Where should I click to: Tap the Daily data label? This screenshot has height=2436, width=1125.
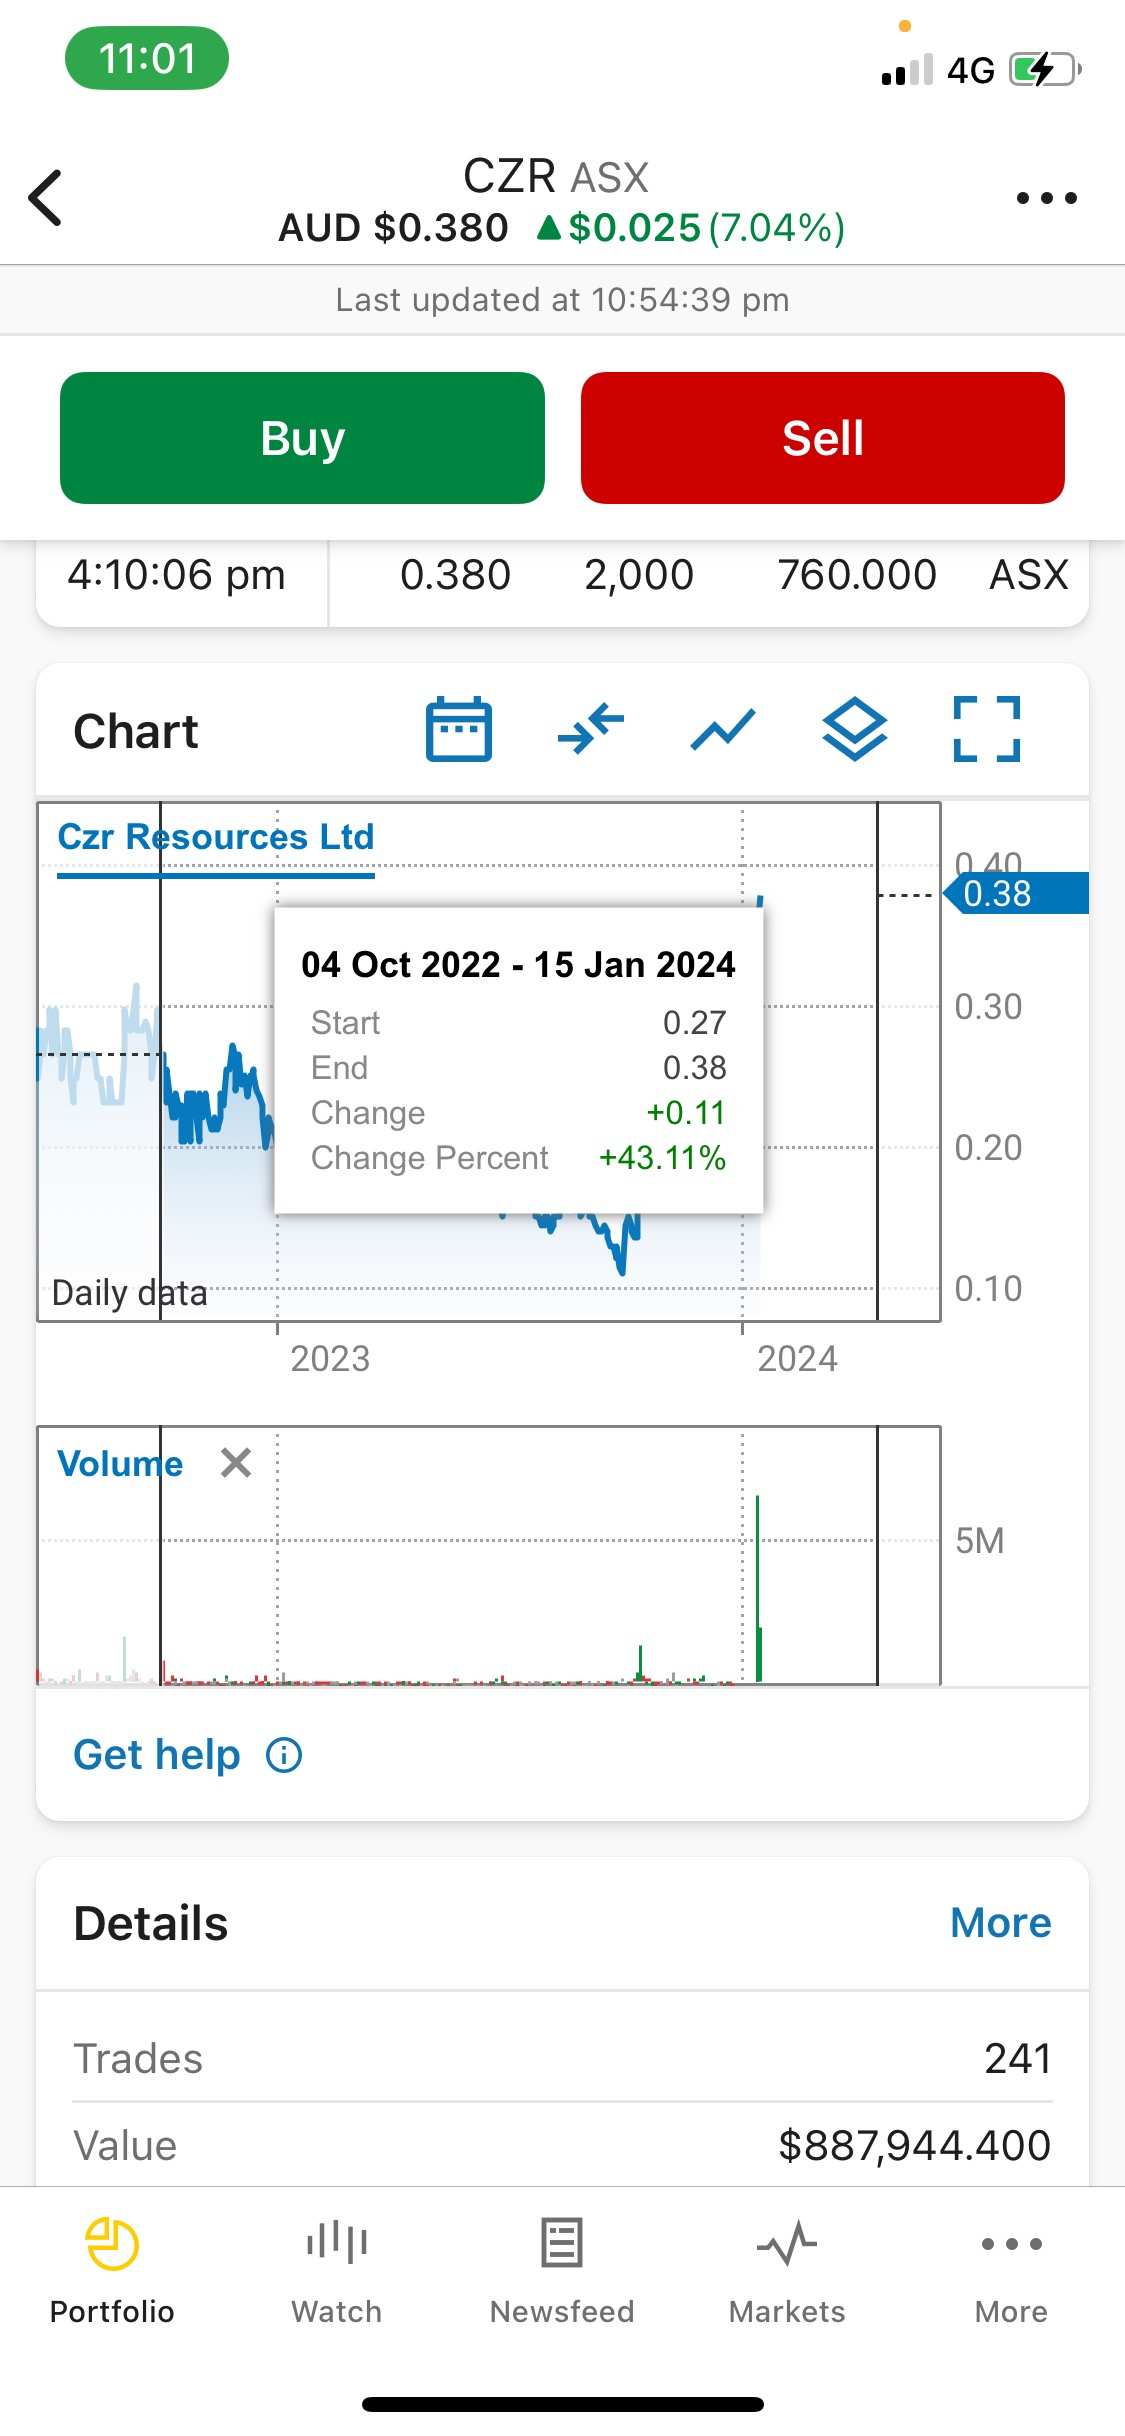[x=129, y=1293]
